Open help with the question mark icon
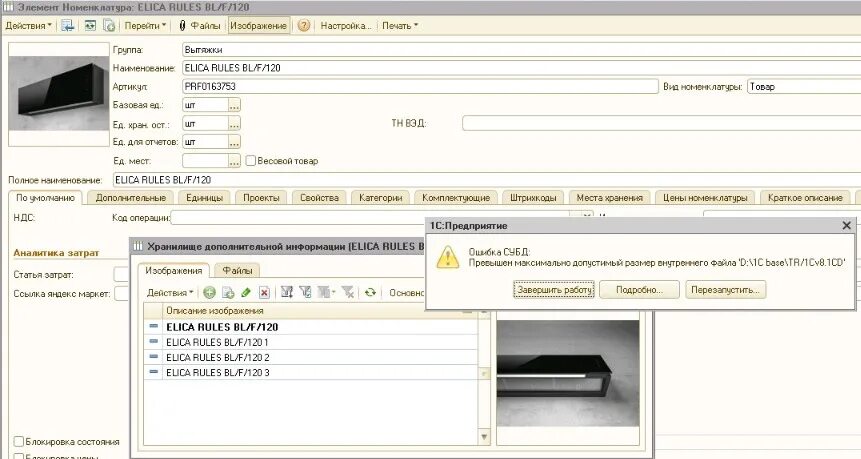Screen dimensions: 861x459 pos(304,25)
